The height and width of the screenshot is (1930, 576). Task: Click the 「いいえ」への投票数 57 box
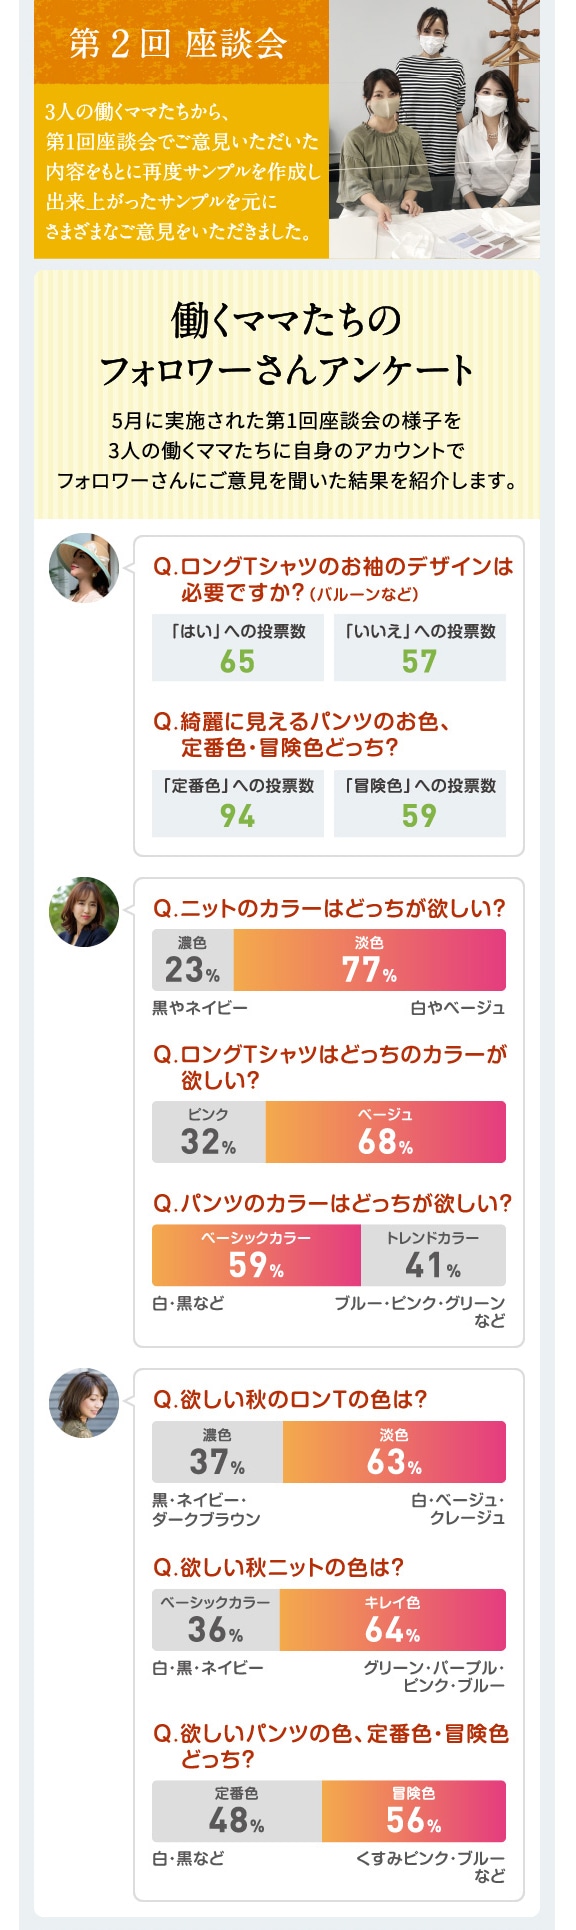tap(420, 648)
